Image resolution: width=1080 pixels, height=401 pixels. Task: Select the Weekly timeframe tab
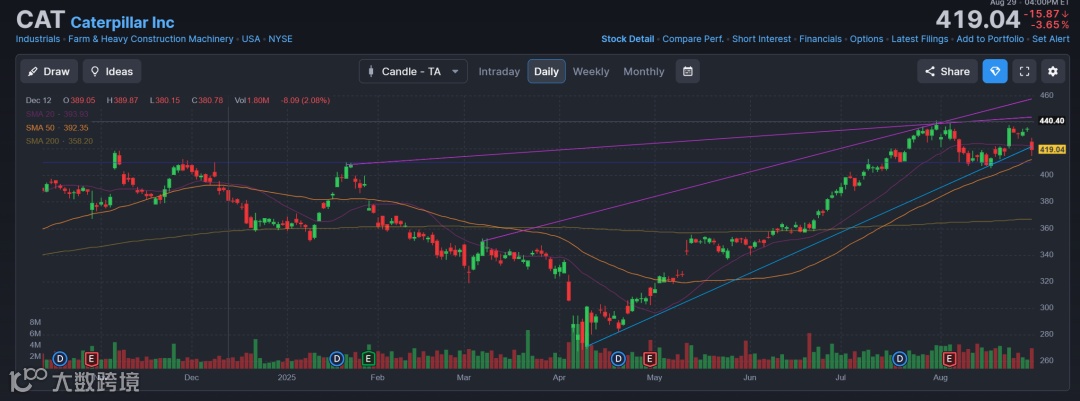click(x=591, y=71)
